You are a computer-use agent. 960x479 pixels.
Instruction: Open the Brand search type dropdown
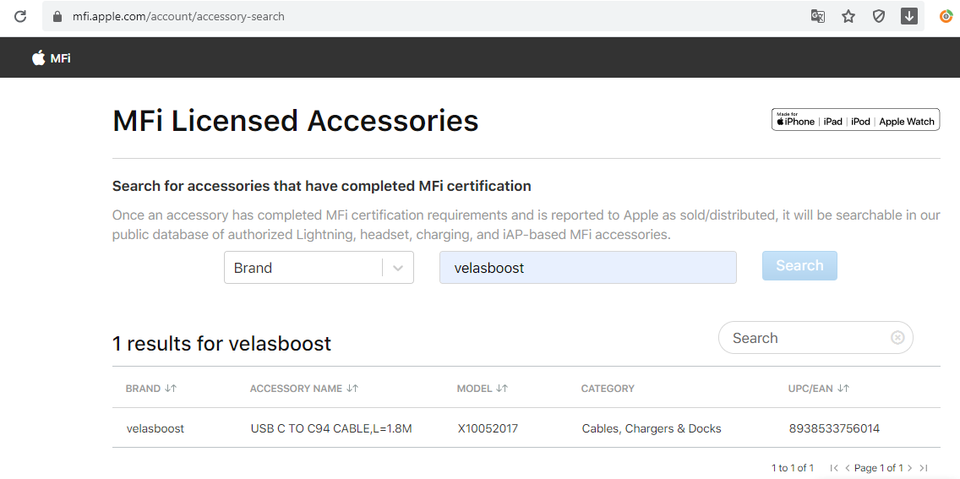pos(319,268)
